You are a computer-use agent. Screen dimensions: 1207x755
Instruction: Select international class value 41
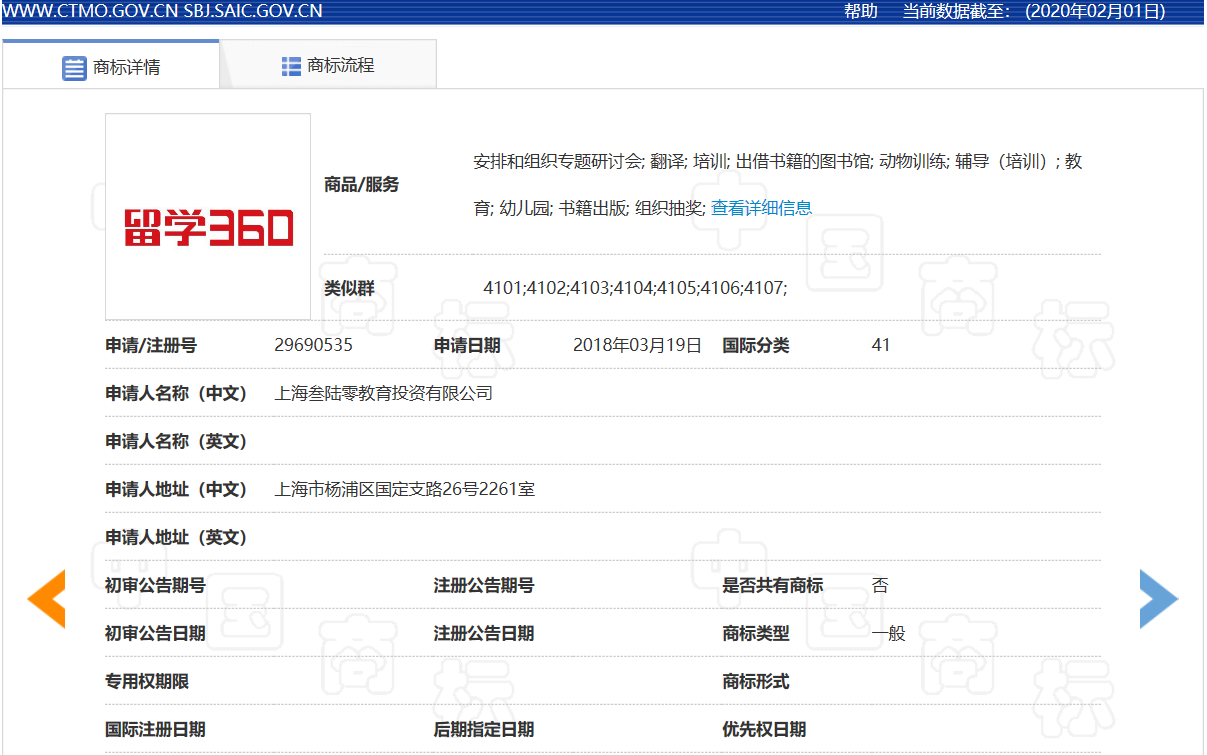point(881,345)
